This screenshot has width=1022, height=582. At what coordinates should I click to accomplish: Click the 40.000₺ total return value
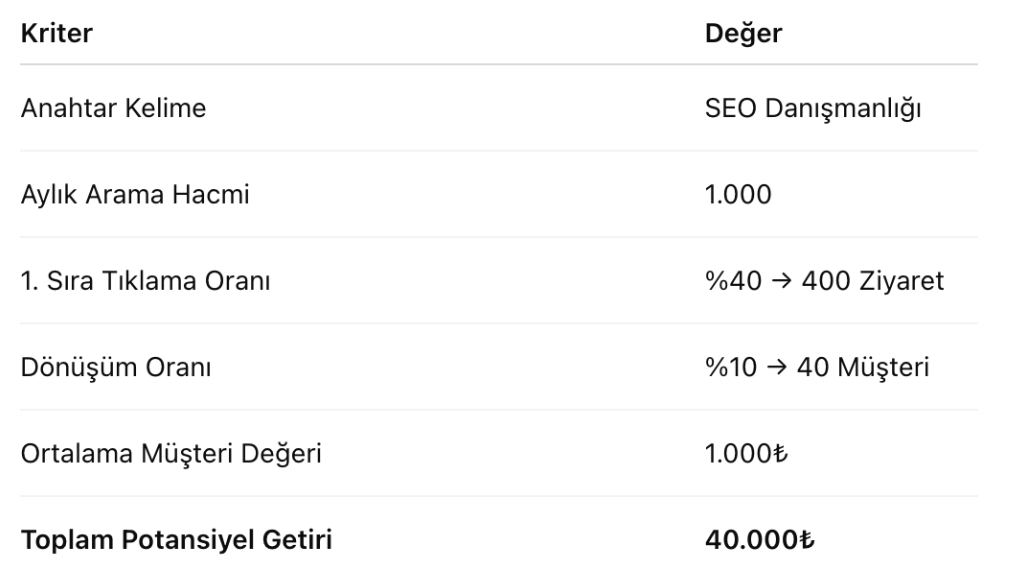(759, 541)
